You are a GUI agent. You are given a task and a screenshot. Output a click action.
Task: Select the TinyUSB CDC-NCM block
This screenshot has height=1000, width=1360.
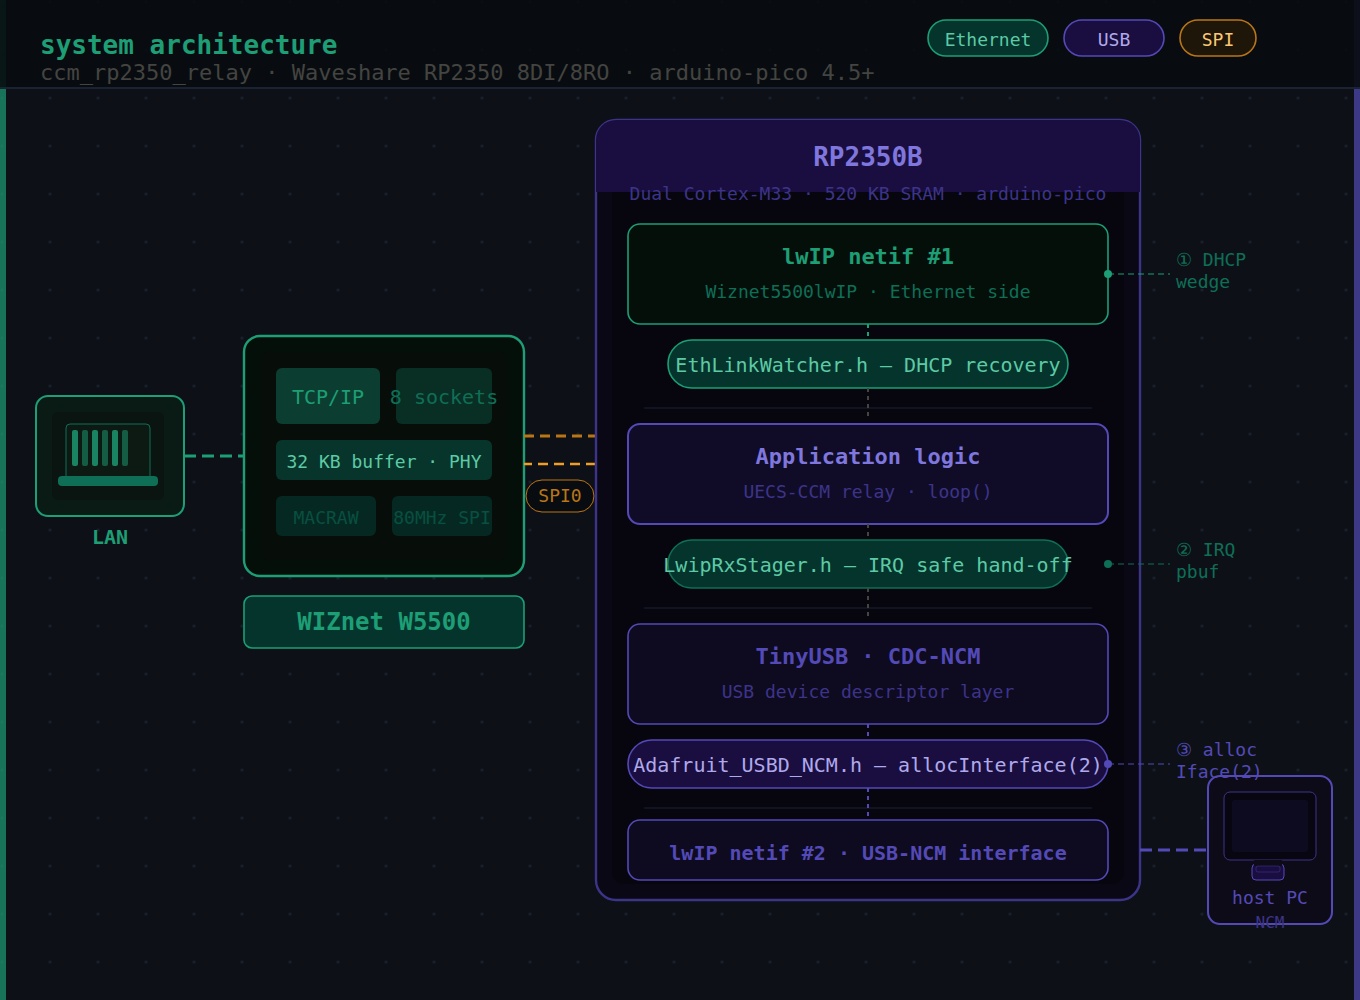tap(868, 674)
